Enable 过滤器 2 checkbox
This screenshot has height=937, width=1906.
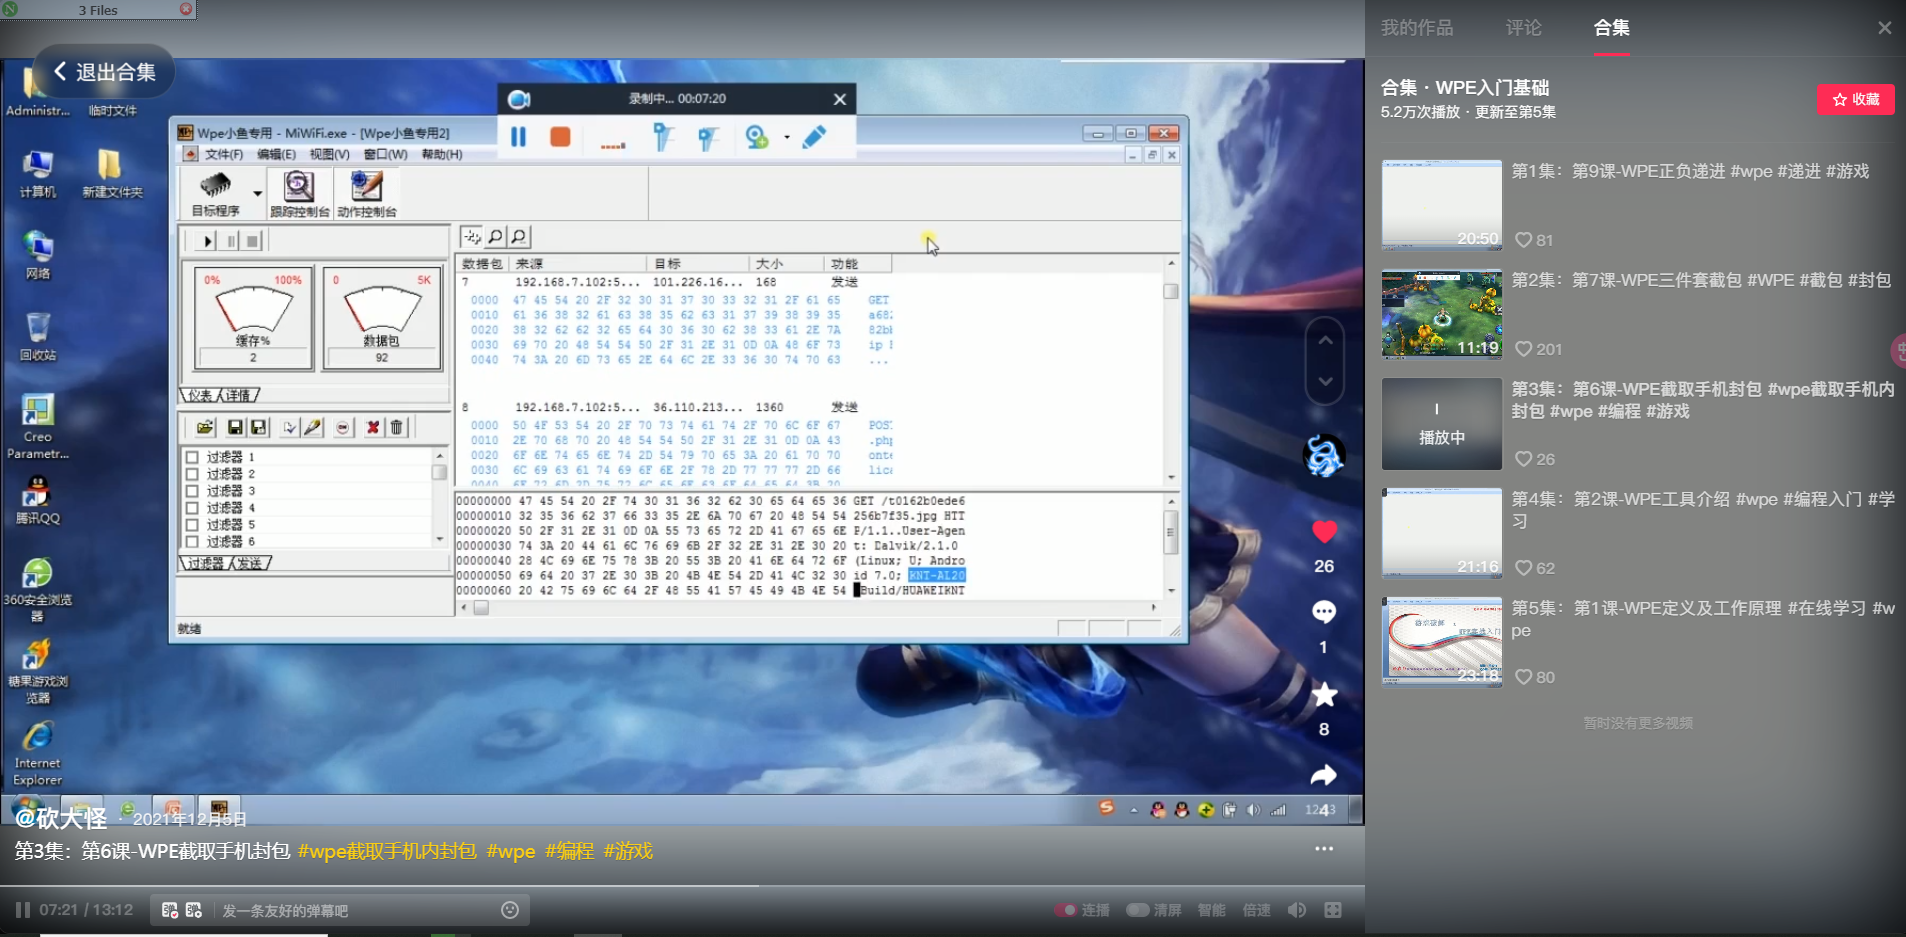pos(192,474)
